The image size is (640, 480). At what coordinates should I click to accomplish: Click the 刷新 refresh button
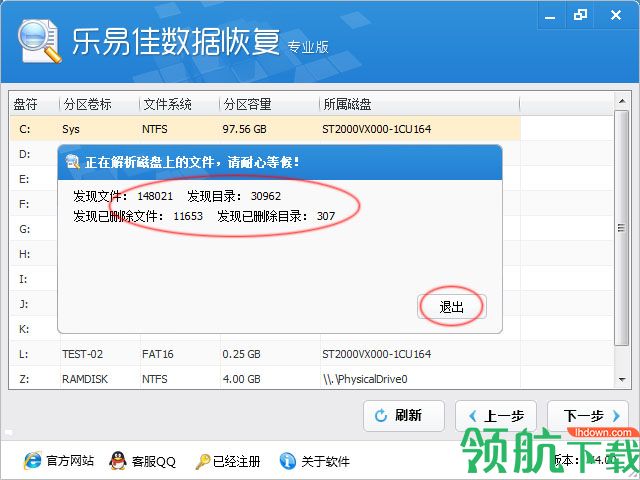(404, 416)
